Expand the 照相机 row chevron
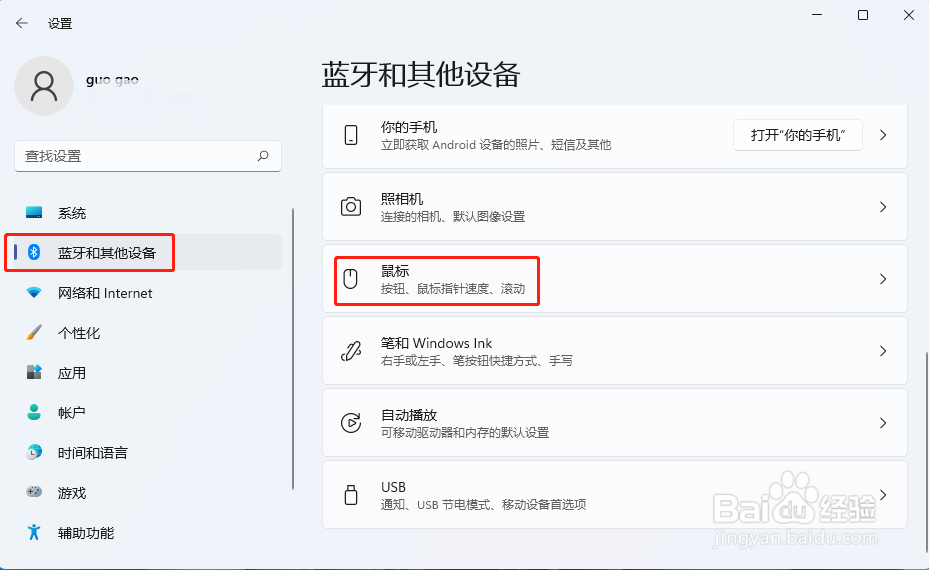This screenshot has height=570, width=929. (883, 207)
